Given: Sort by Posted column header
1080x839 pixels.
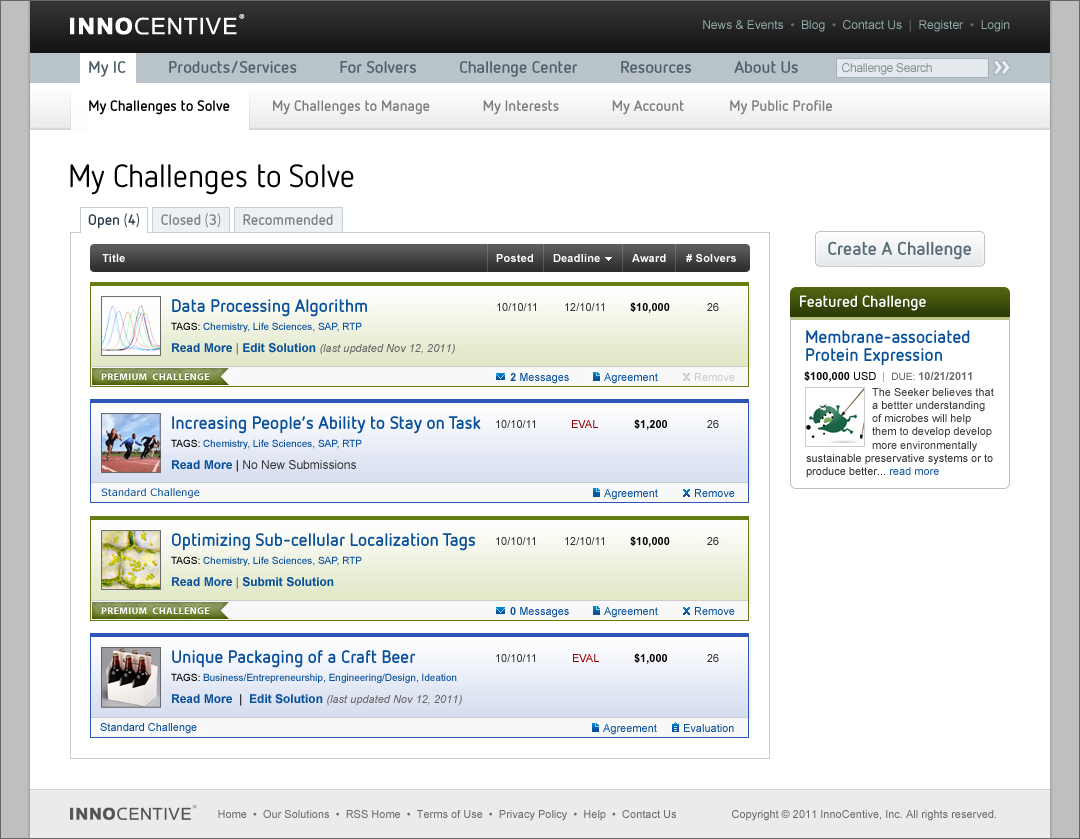Looking at the screenshot, I should point(515,258).
